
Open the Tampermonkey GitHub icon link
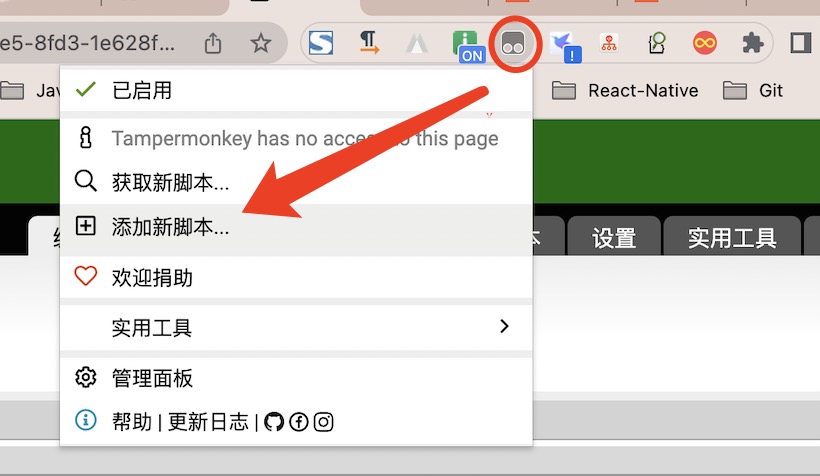click(274, 422)
